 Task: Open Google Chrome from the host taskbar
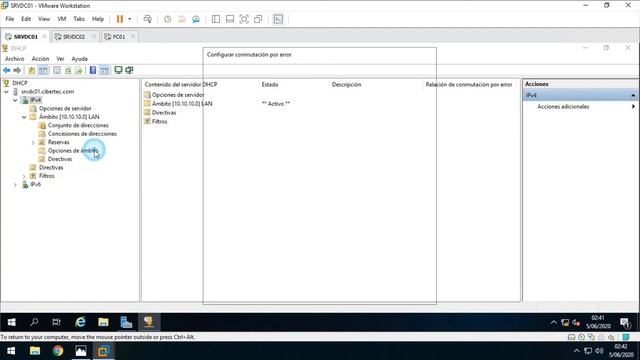[x=58, y=351]
